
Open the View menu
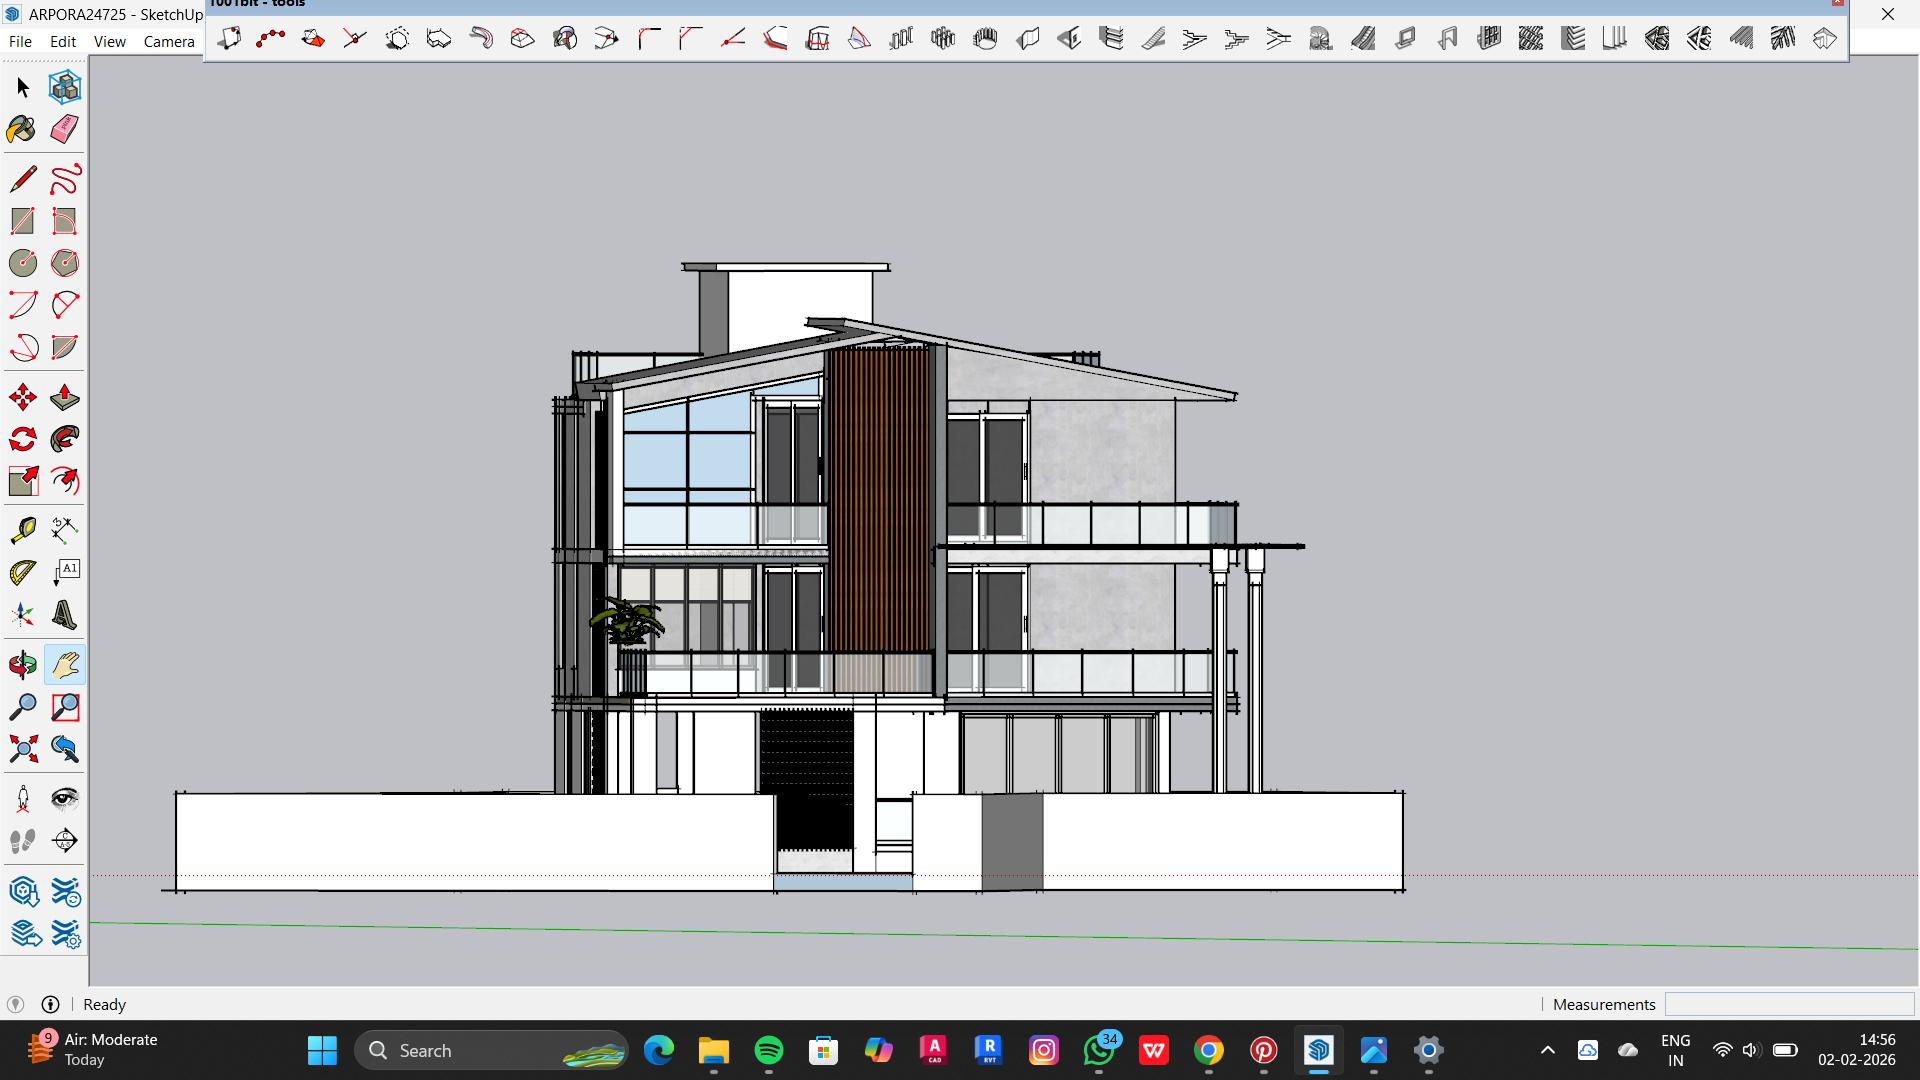tap(109, 41)
